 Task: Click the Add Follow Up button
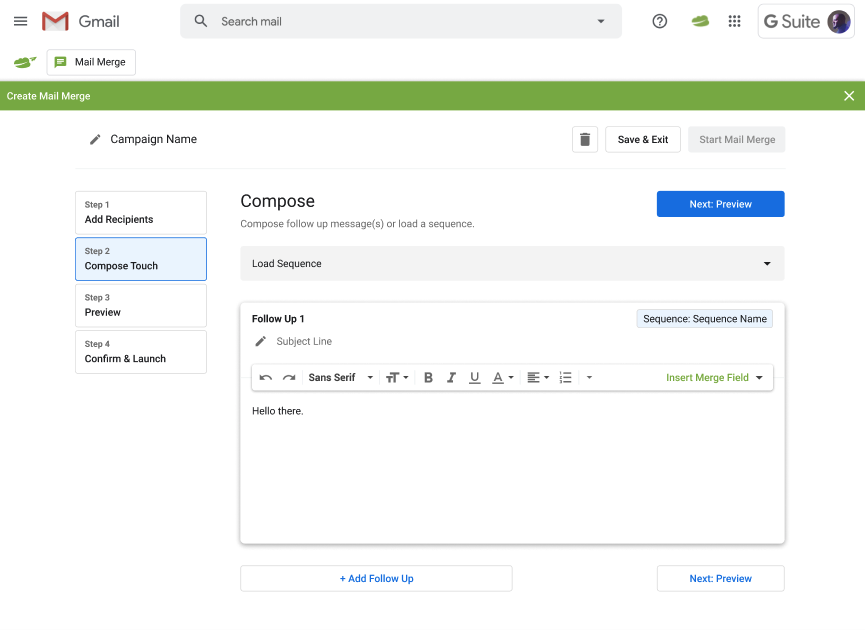(376, 578)
